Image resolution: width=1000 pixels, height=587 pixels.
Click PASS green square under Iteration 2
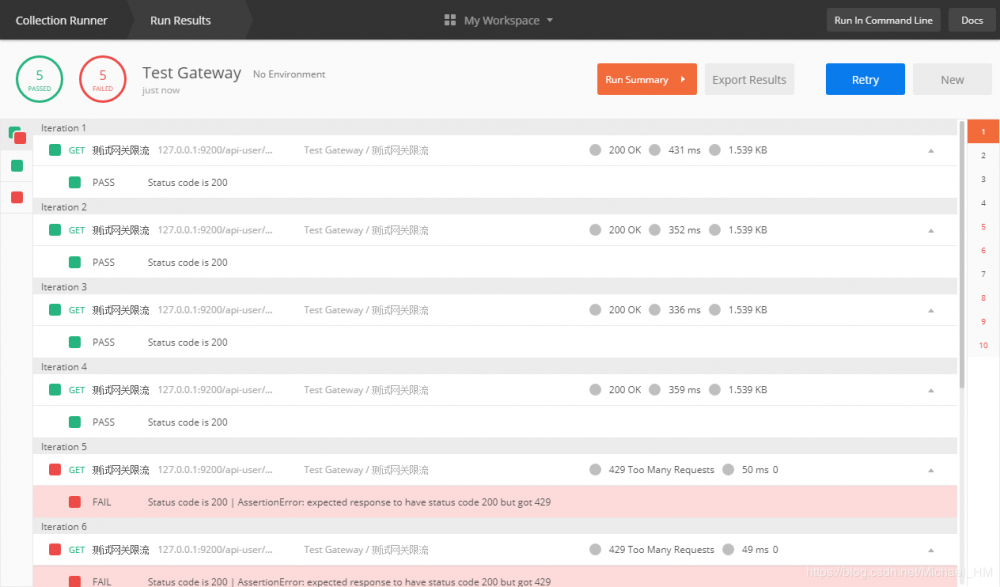75,262
